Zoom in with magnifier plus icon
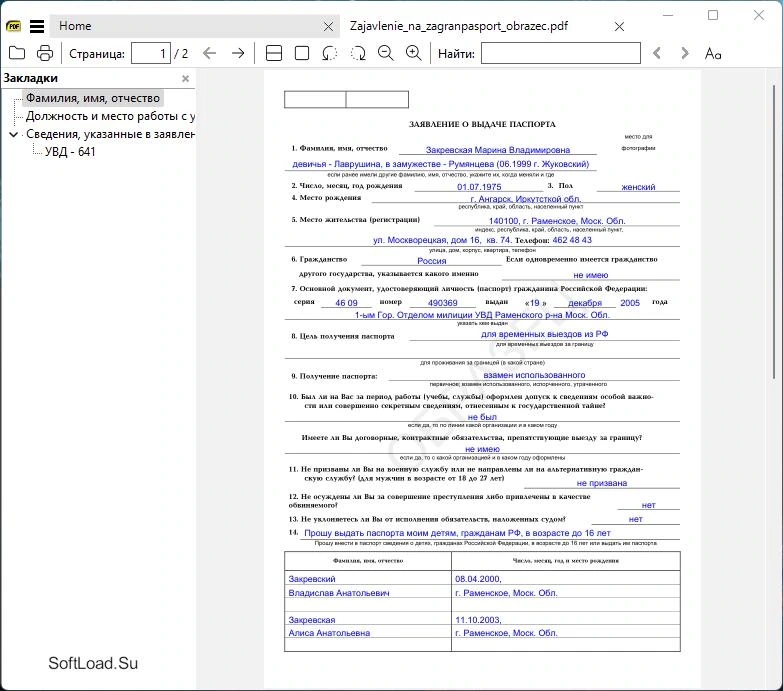783x691 pixels. pyautogui.click(x=413, y=53)
